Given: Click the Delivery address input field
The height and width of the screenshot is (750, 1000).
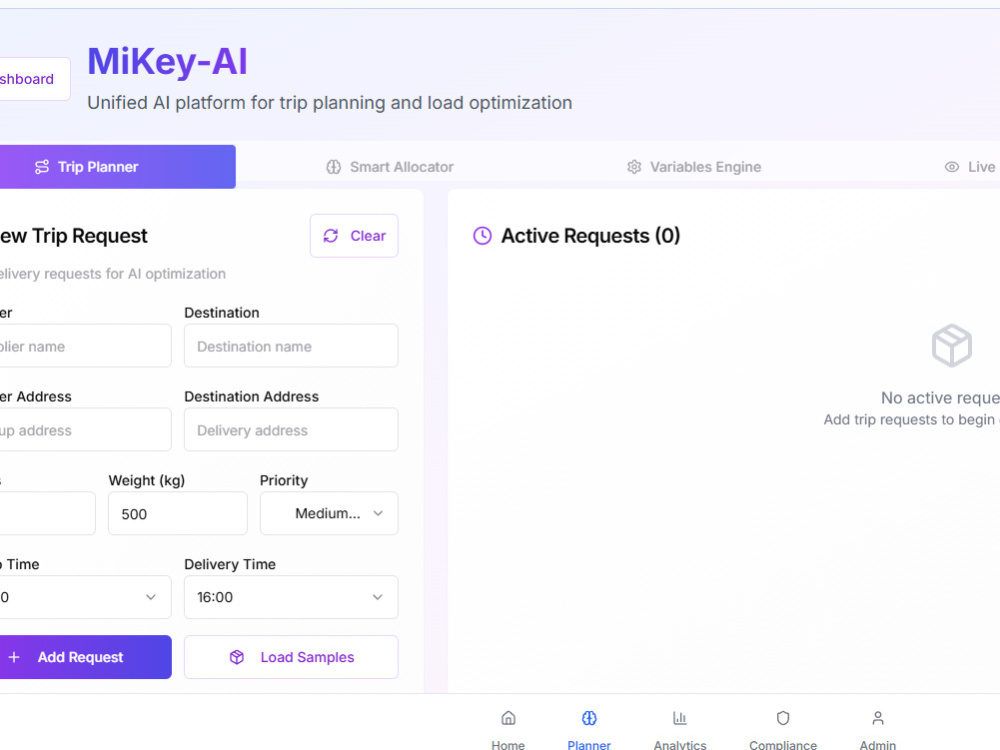Looking at the screenshot, I should (291, 430).
